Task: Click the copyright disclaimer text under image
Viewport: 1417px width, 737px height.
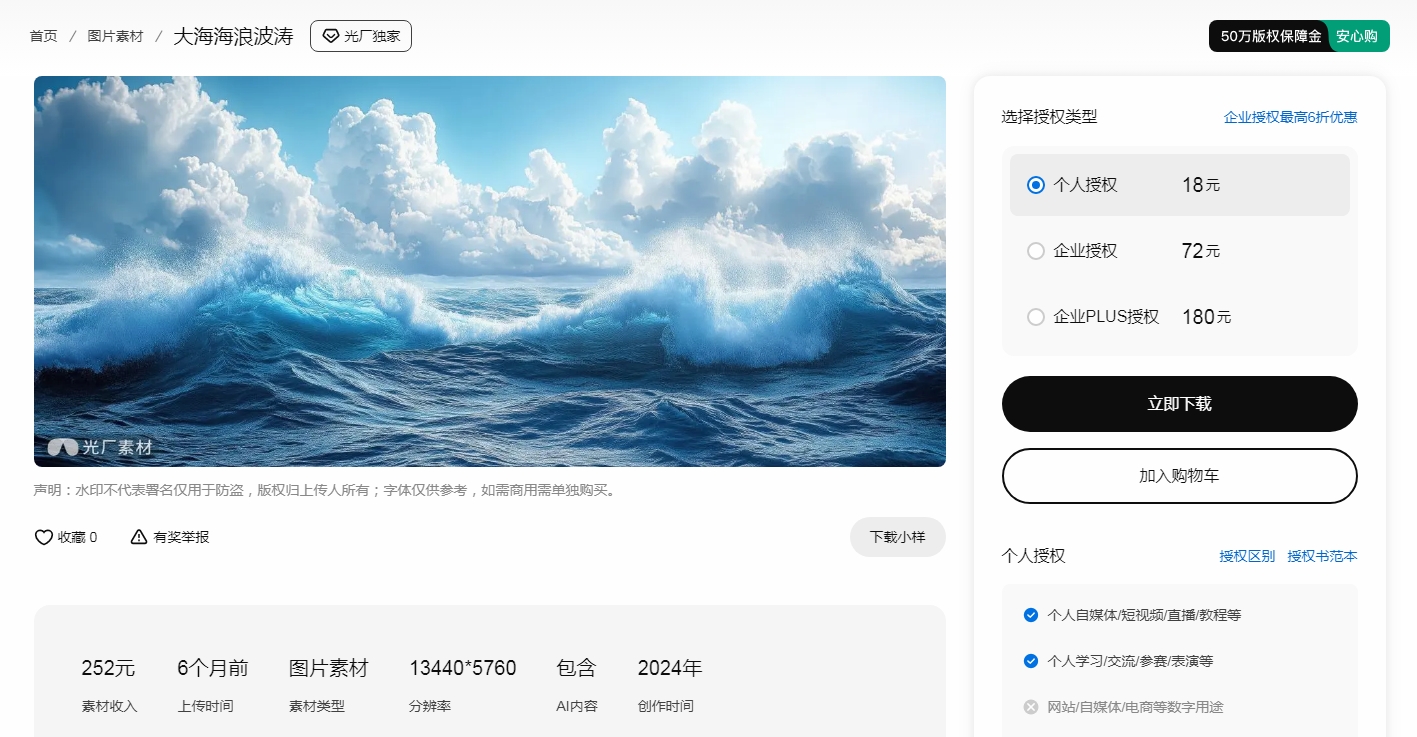Action: pos(326,490)
